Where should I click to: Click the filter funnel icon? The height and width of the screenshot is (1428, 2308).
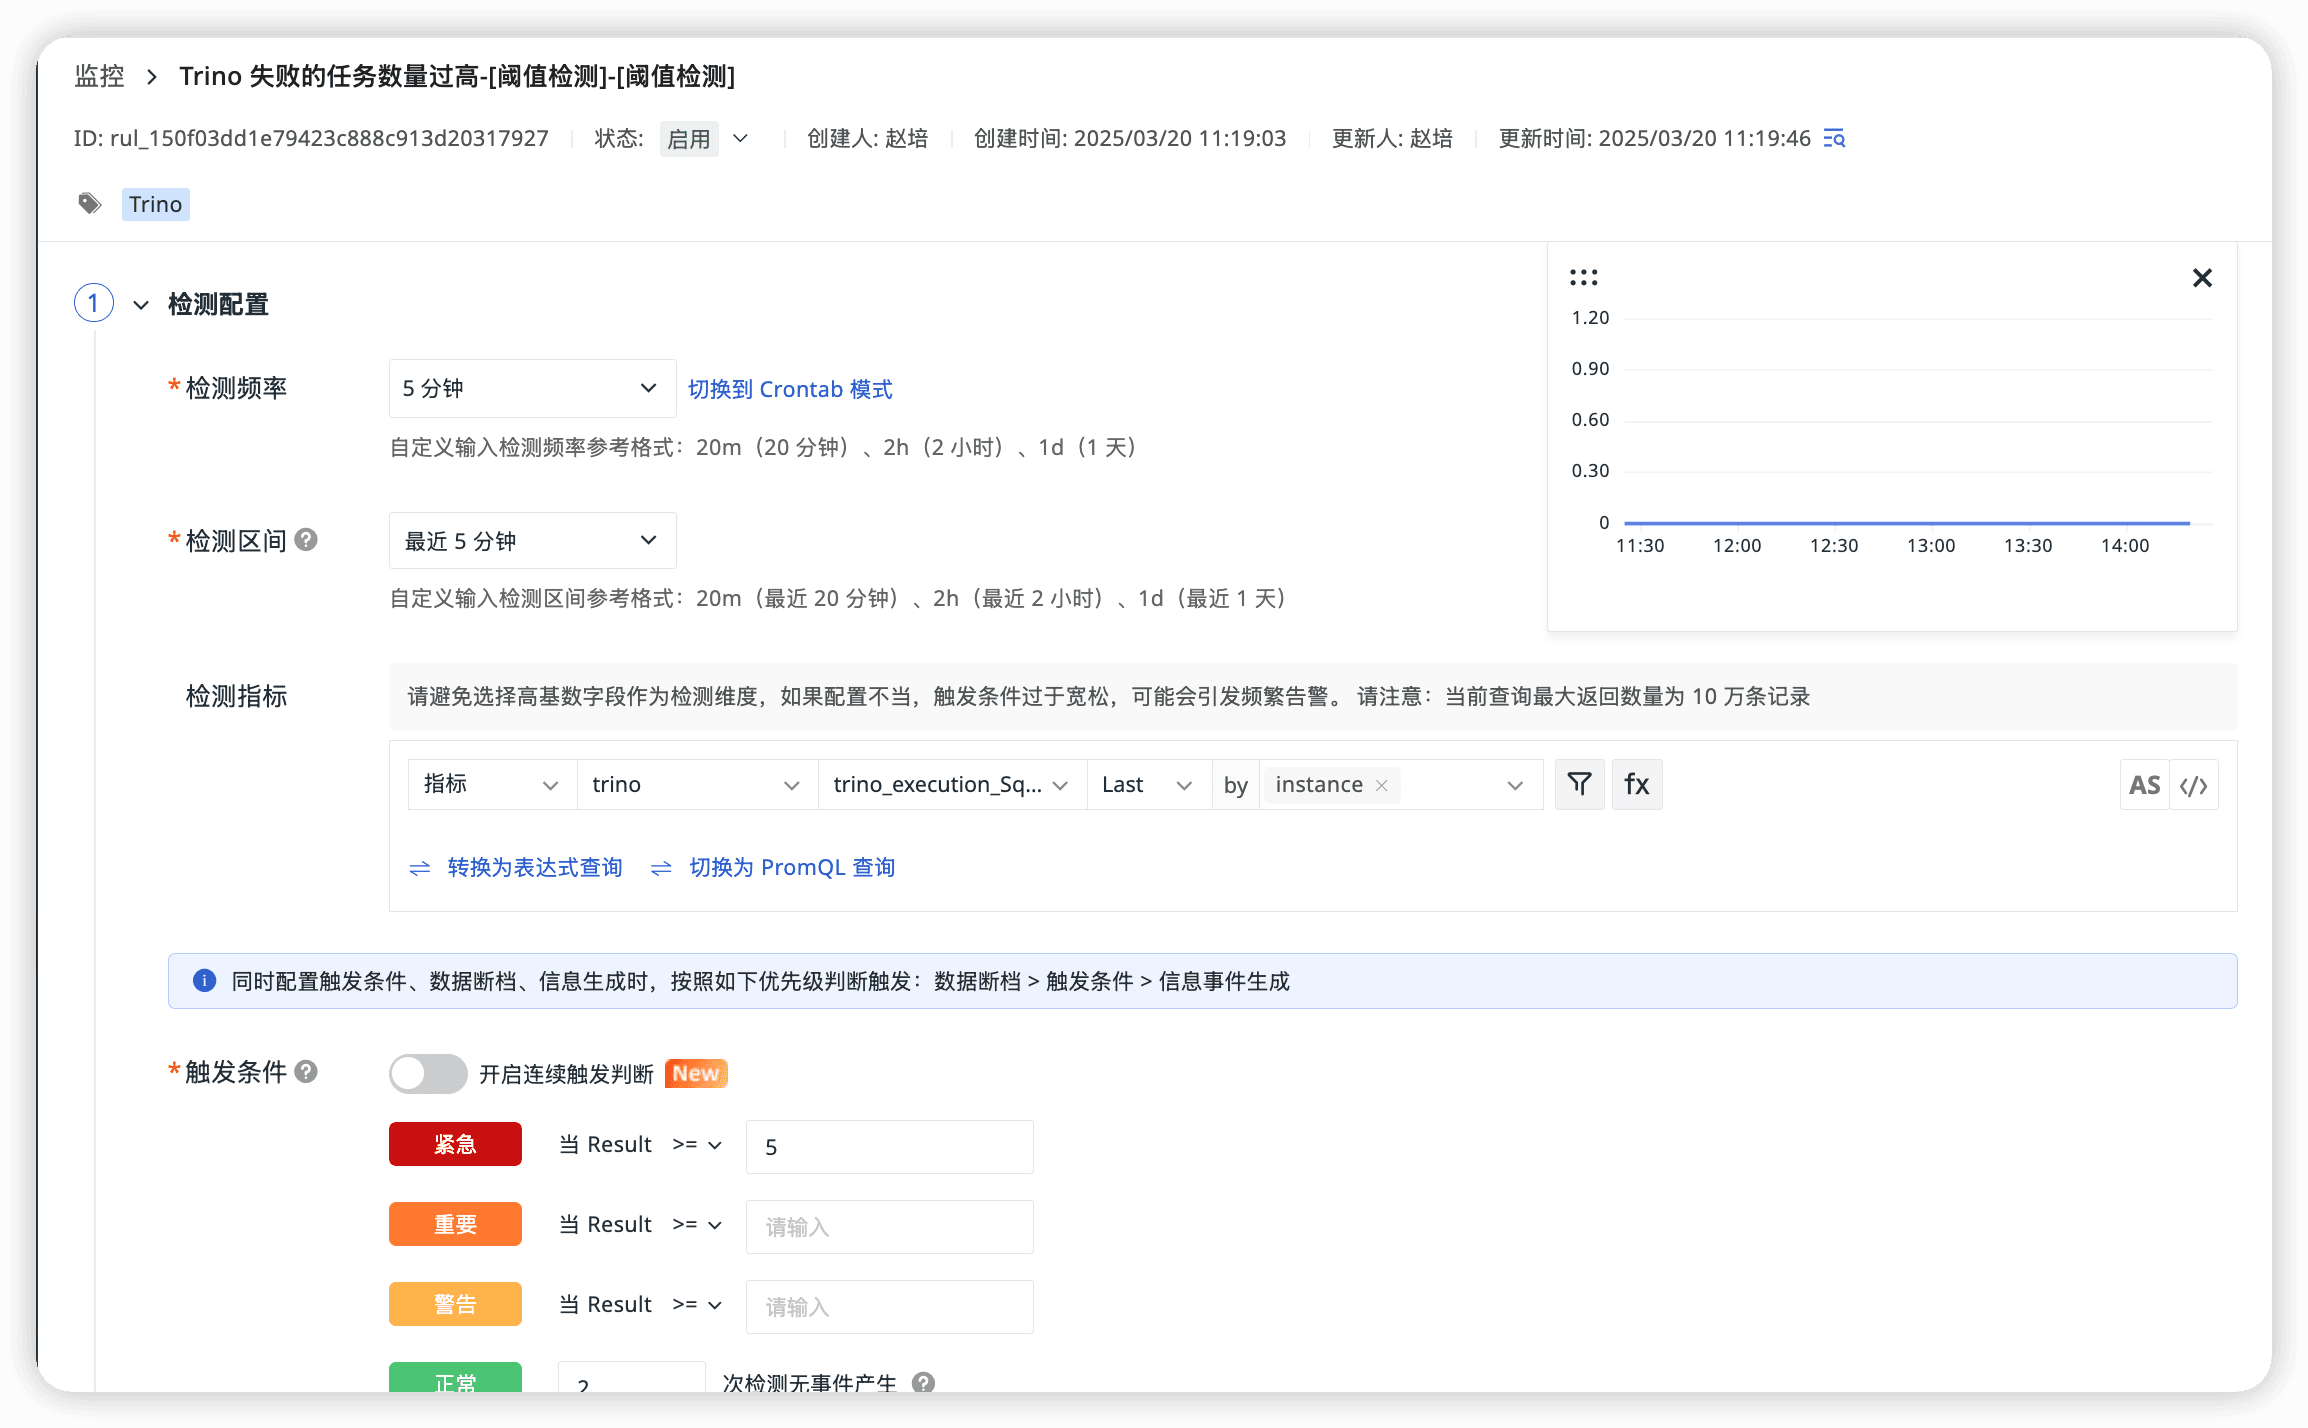click(x=1579, y=784)
